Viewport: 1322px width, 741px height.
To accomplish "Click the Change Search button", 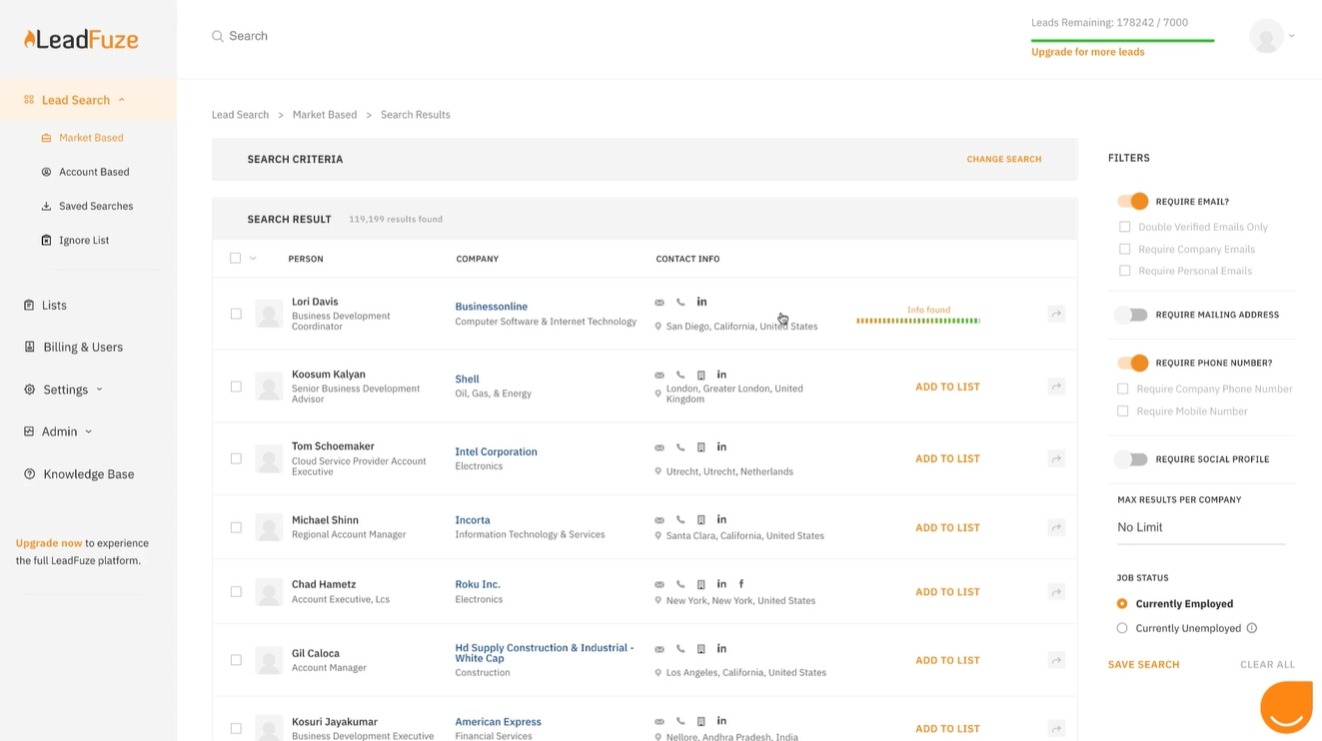I will [1004, 159].
